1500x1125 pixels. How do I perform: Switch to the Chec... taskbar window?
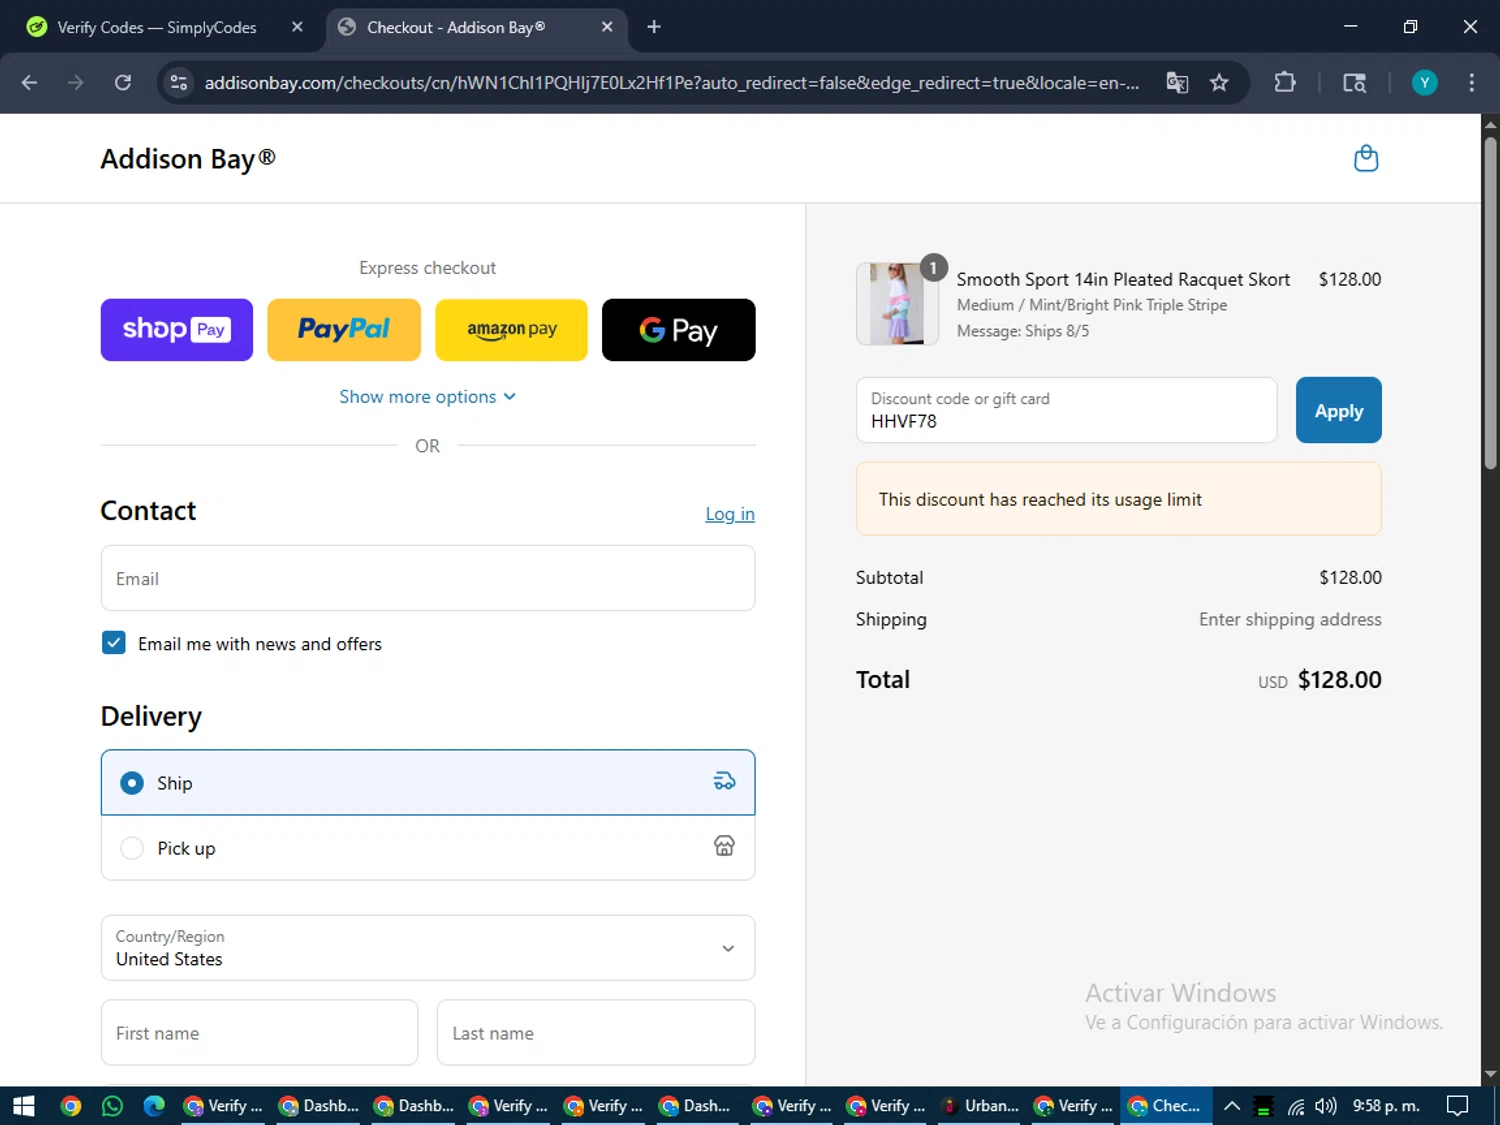(1166, 1106)
